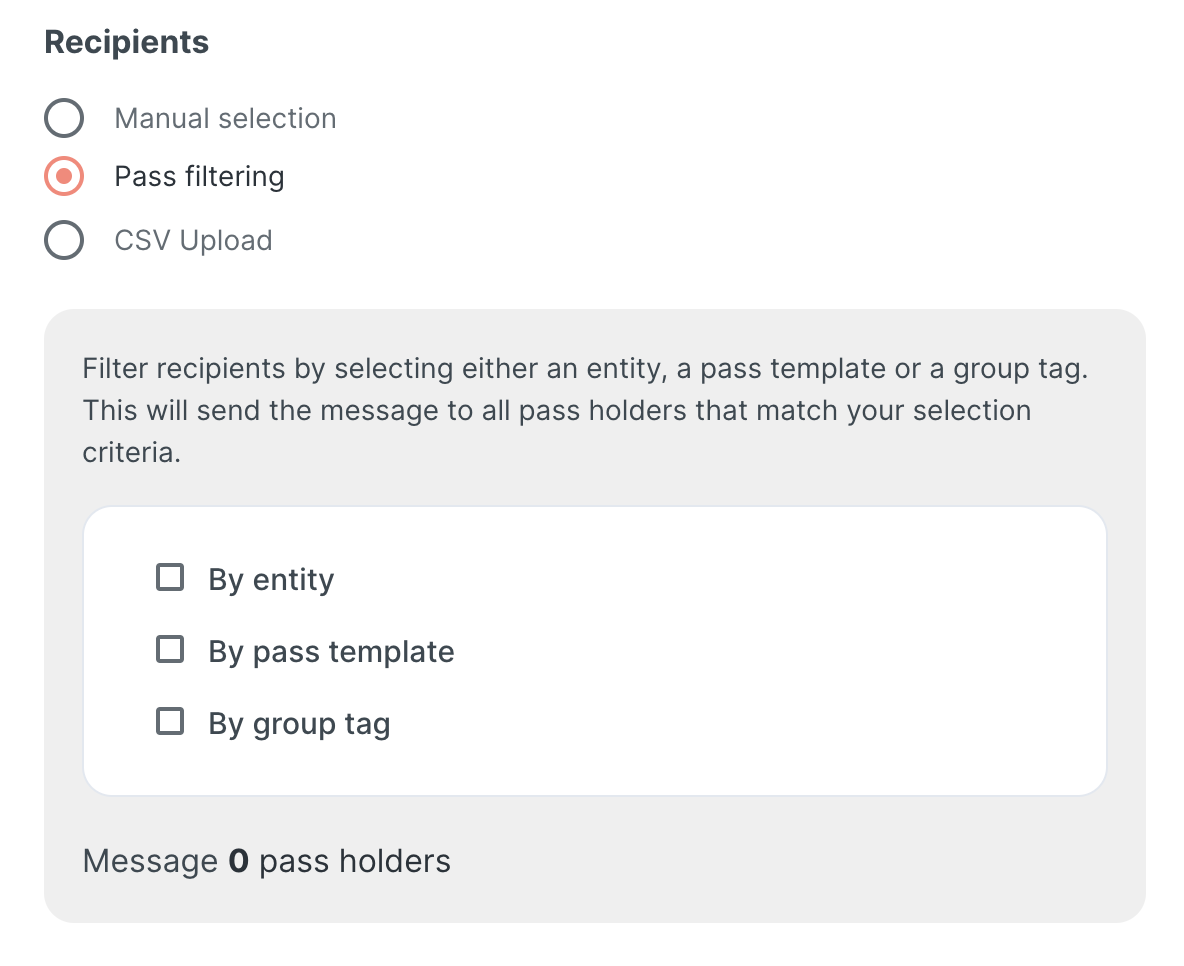This screenshot has width=1184, height=966.
Task: Click the Message 0 pass holders text
Action: click(266, 861)
